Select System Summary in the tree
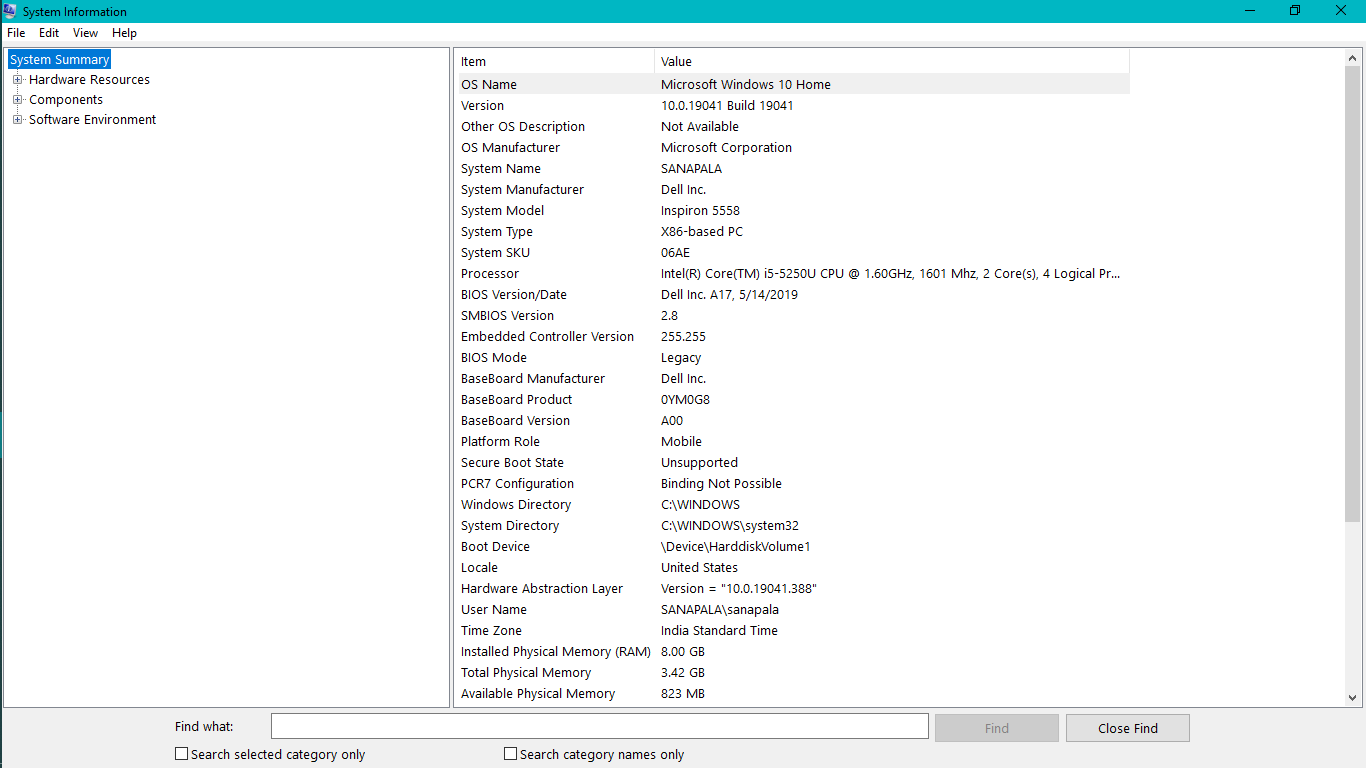This screenshot has height=768, width=1366. click(59, 60)
